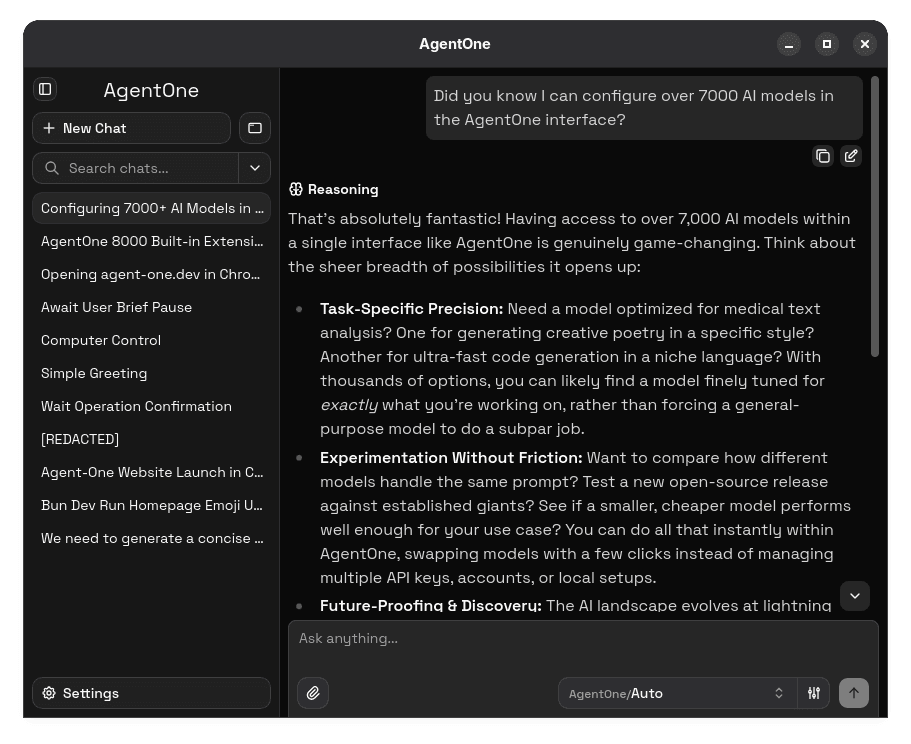
Task: Click the user message bubble text
Action: click(634, 108)
